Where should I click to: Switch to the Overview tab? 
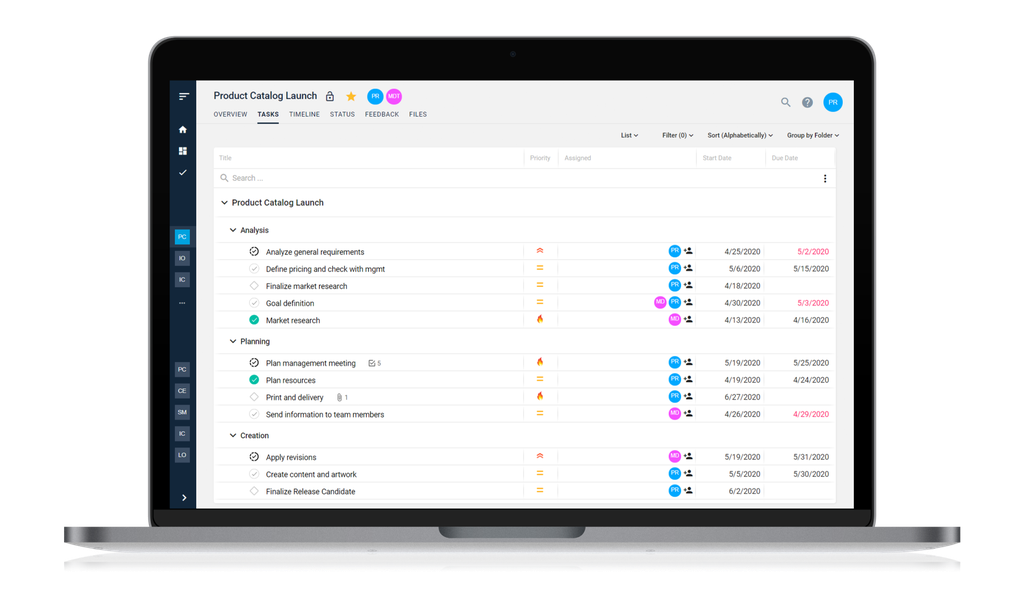(230, 114)
